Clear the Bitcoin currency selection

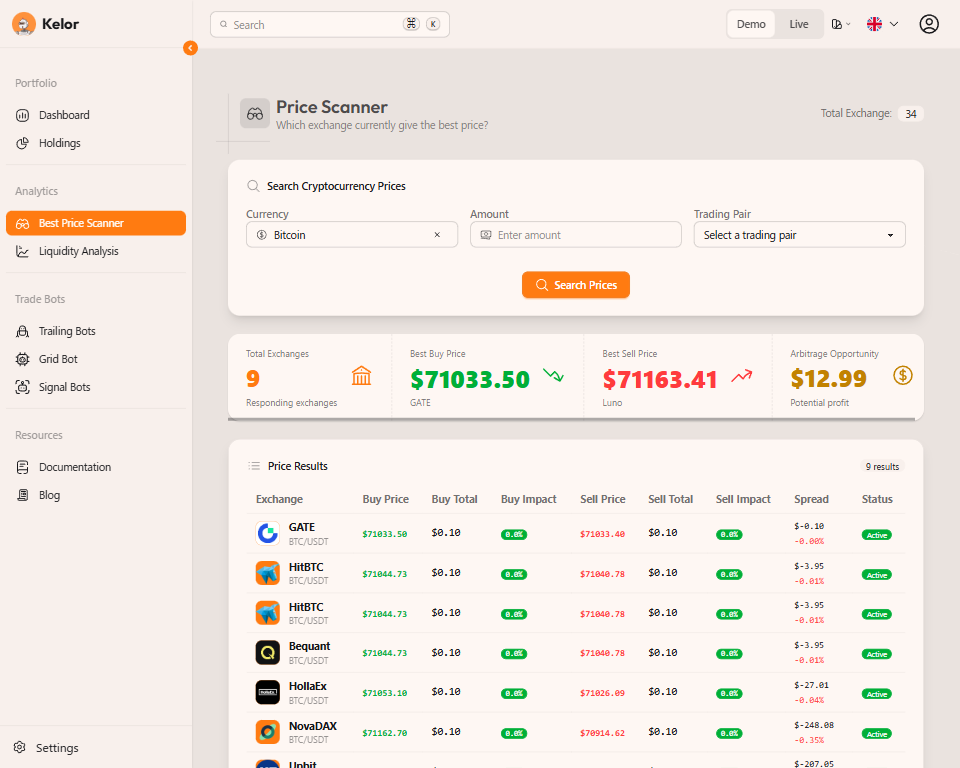(x=437, y=235)
